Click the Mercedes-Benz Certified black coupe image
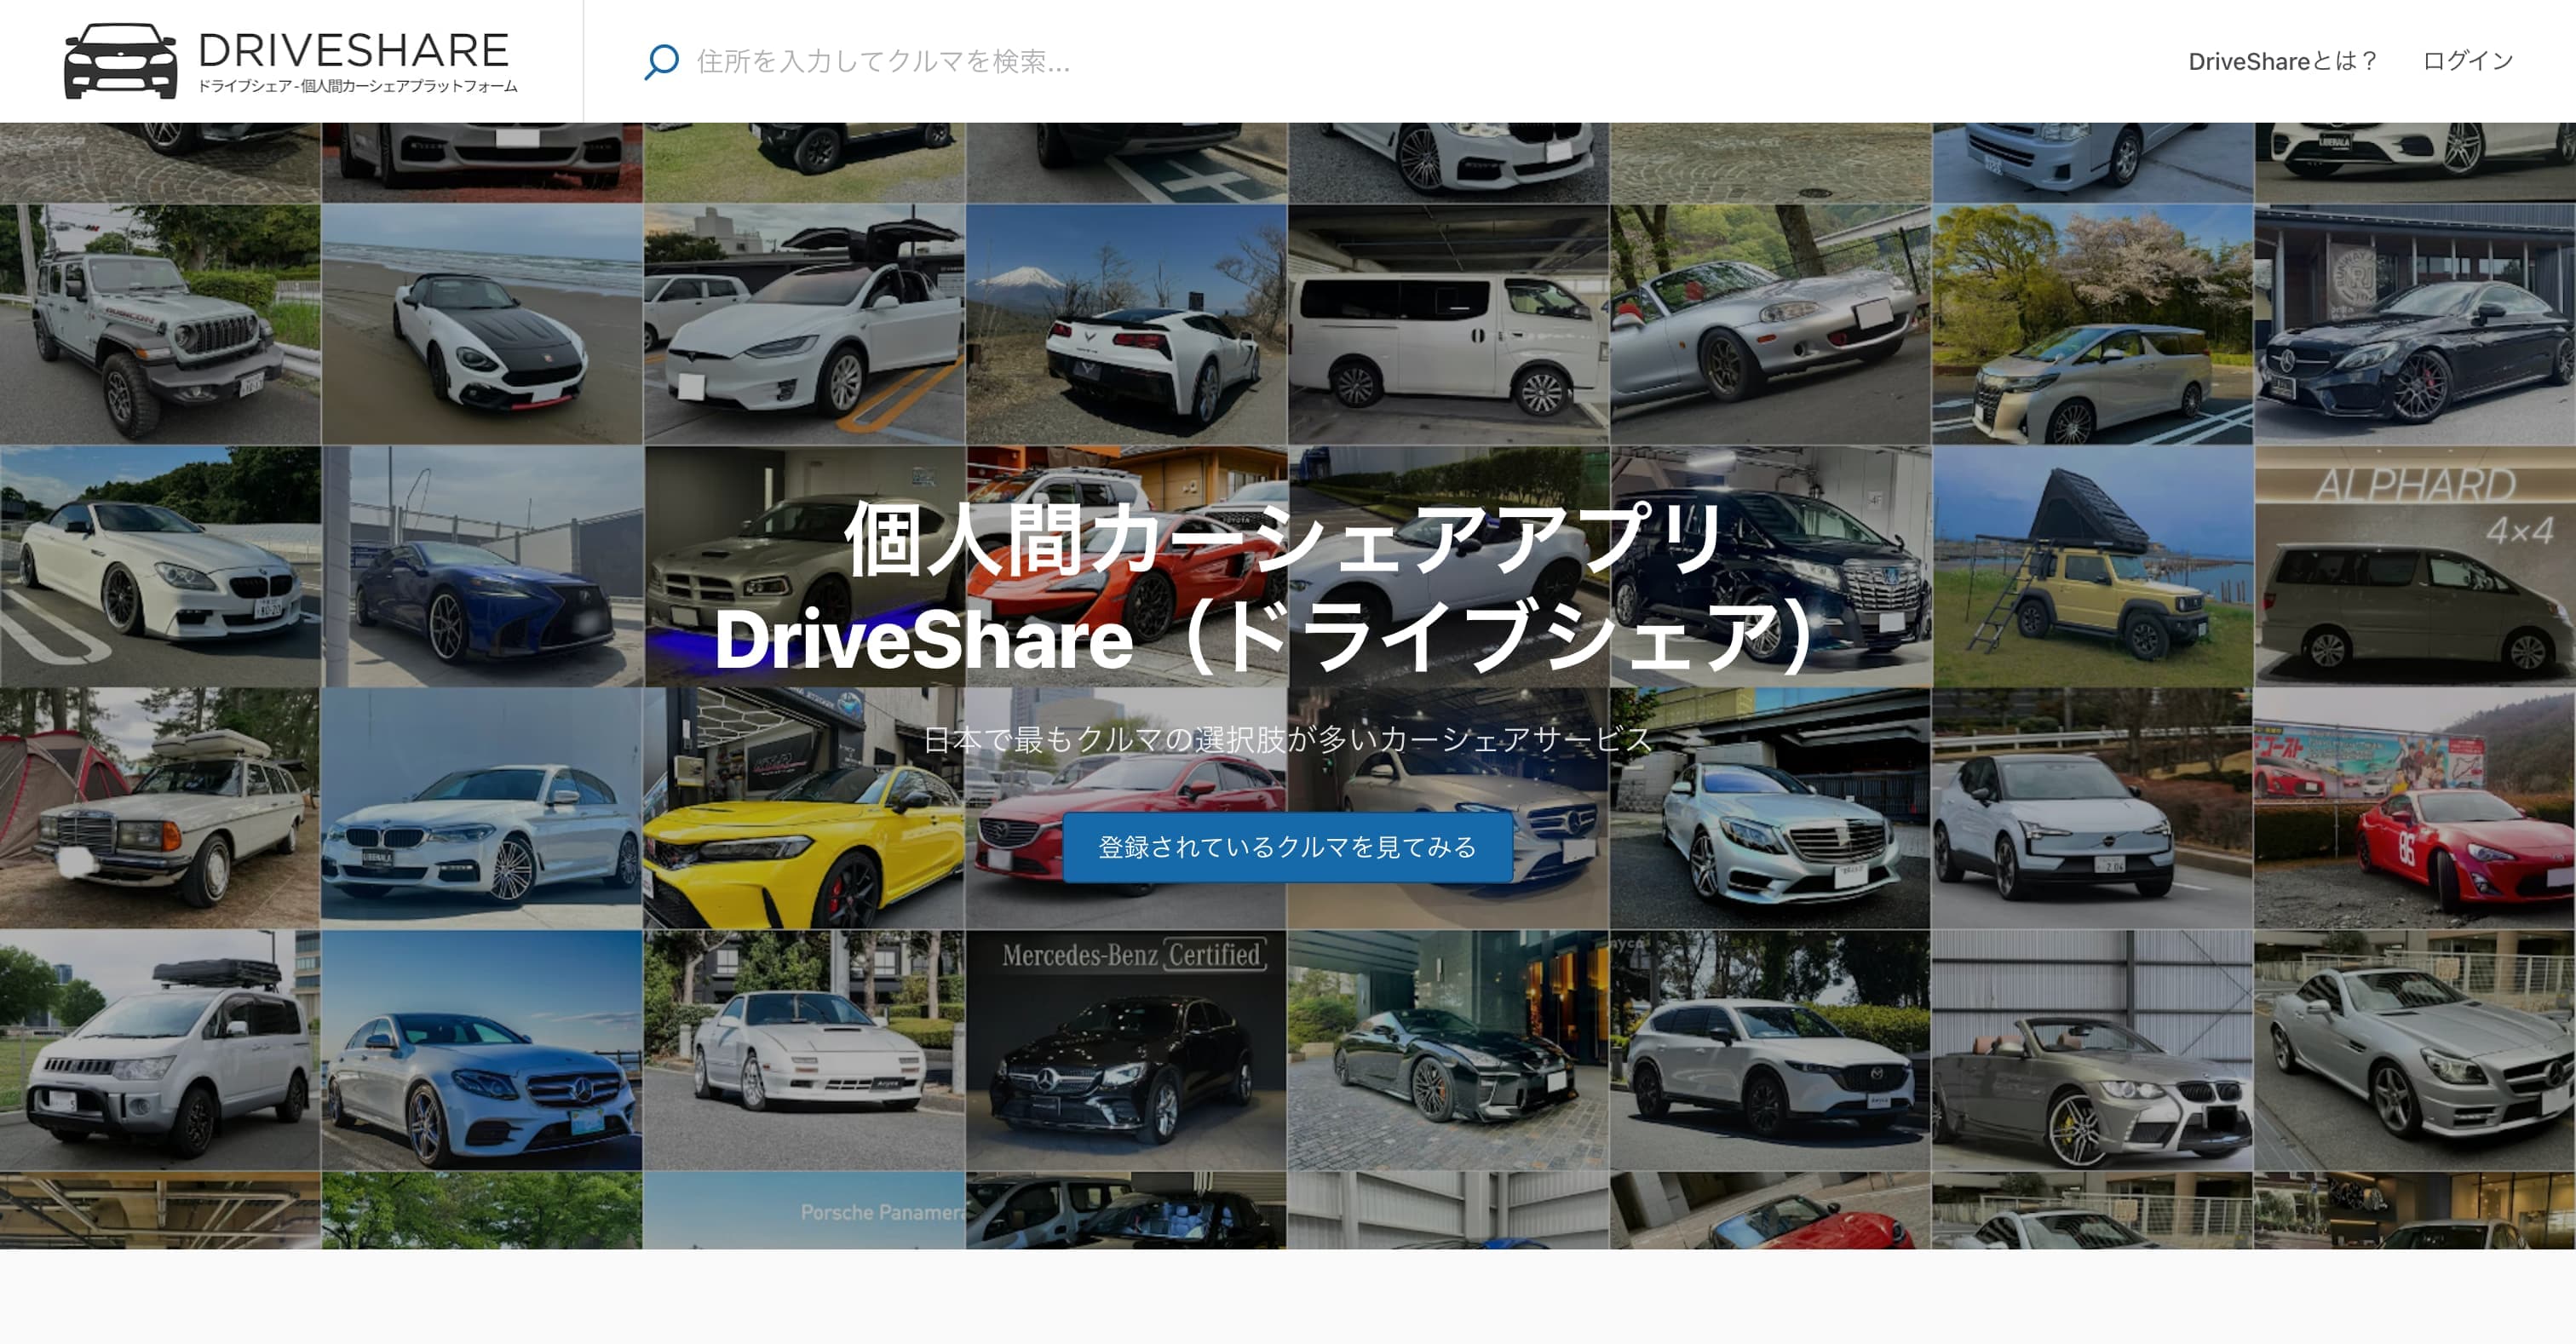The width and height of the screenshot is (2576, 1344). (1120, 1060)
